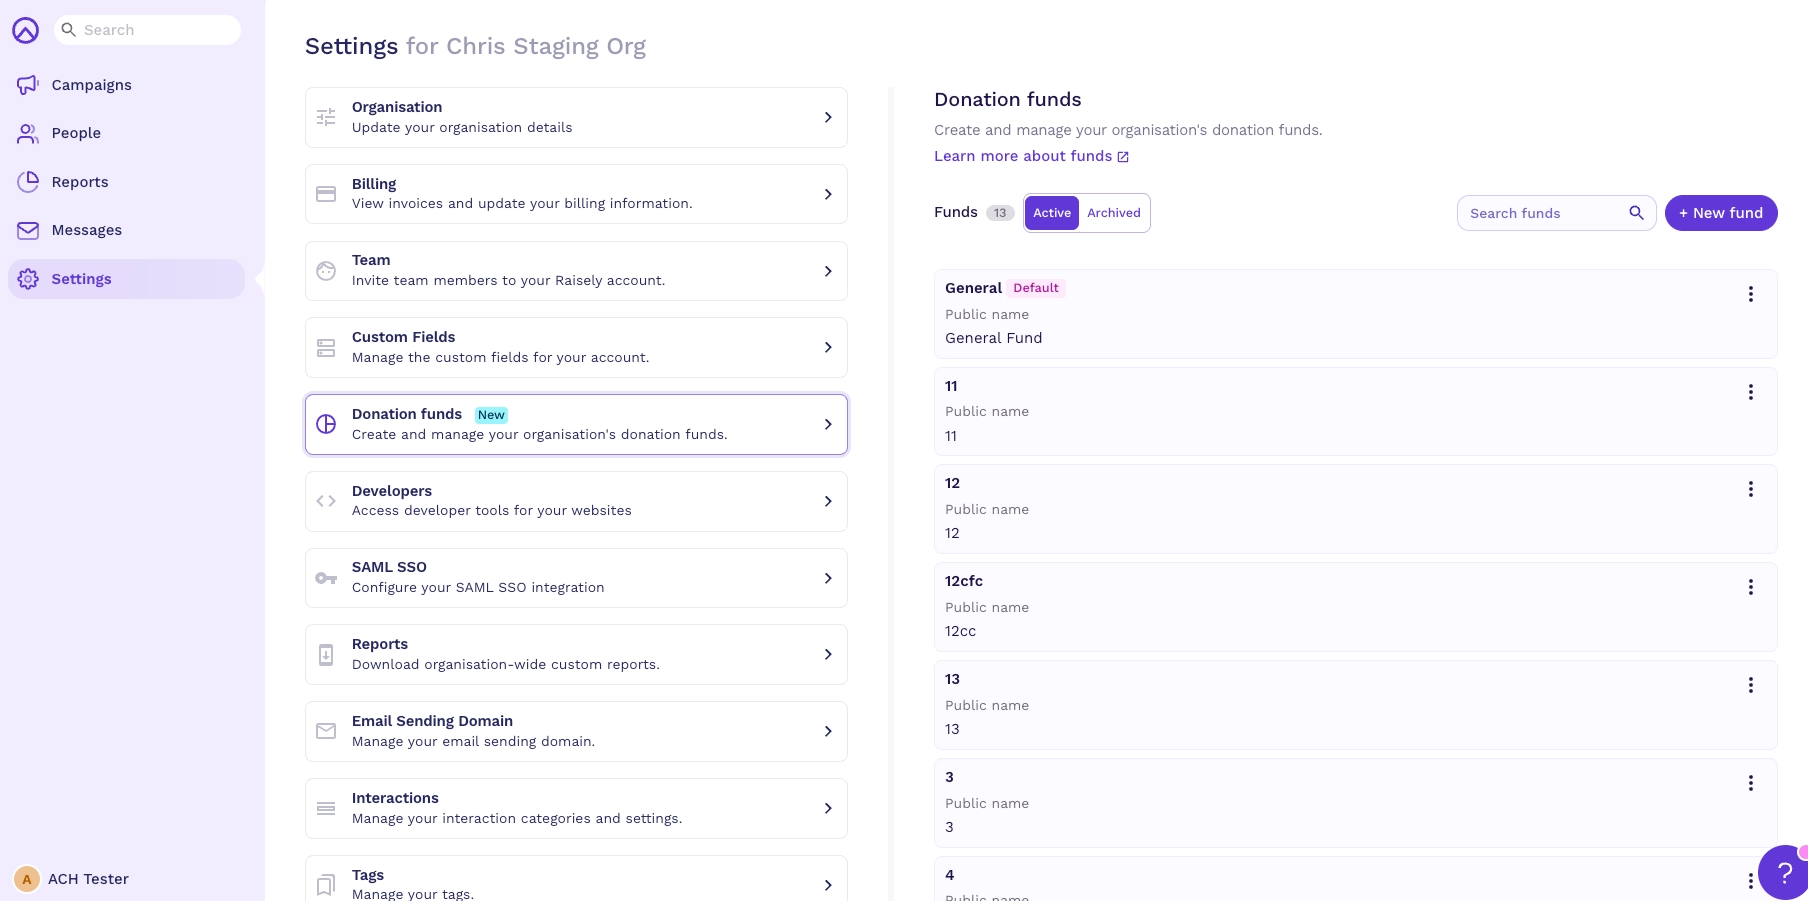Click the People icon in sidebar
The width and height of the screenshot is (1808, 901).
click(28, 133)
